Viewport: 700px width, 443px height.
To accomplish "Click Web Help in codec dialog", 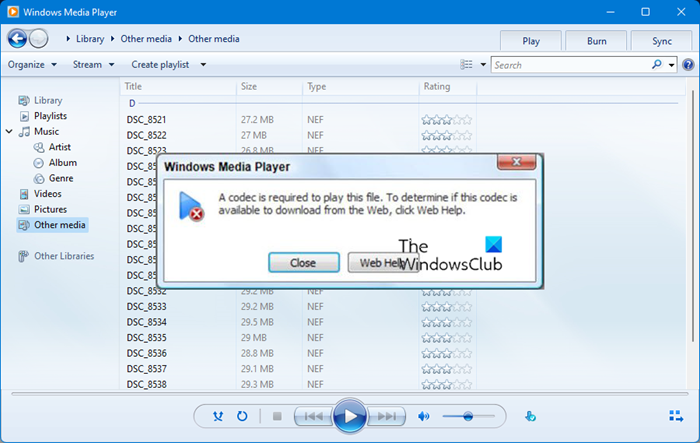I will (383, 263).
